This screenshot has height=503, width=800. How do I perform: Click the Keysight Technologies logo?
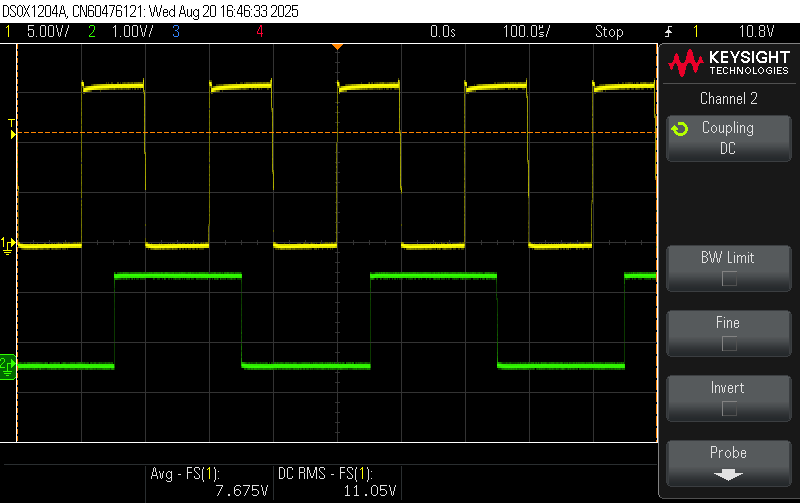click(728, 64)
